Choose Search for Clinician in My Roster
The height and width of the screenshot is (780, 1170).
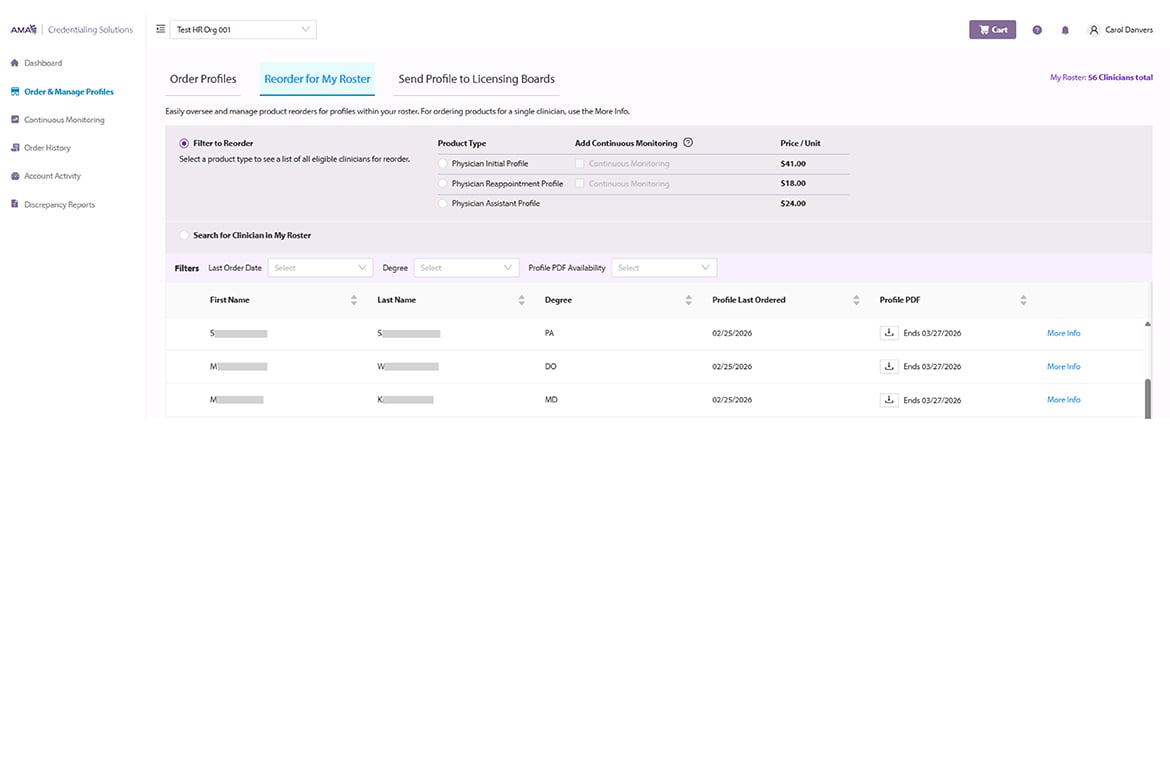click(x=184, y=236)
